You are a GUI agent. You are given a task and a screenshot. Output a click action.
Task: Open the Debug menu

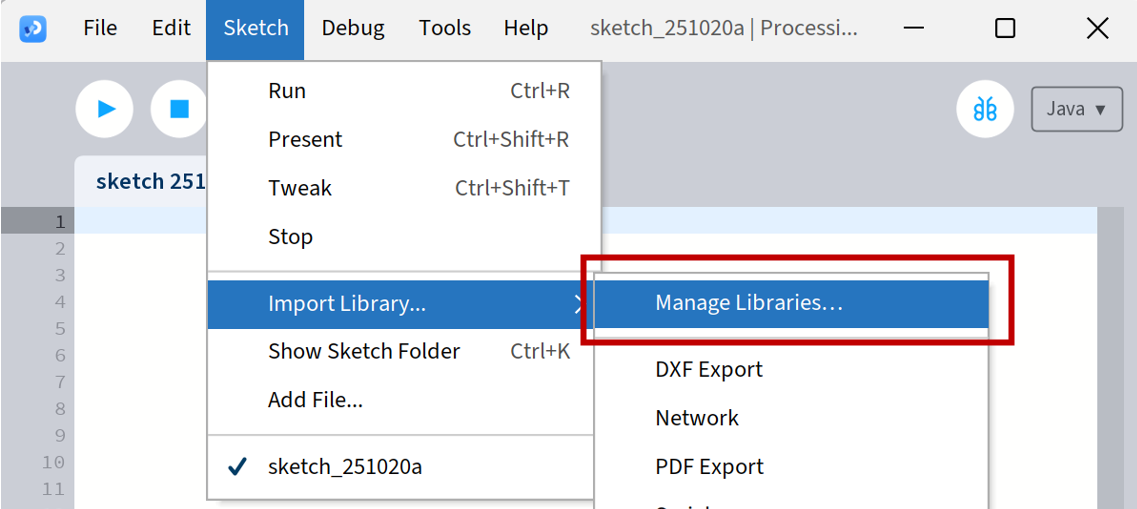(x=353, y=28)
